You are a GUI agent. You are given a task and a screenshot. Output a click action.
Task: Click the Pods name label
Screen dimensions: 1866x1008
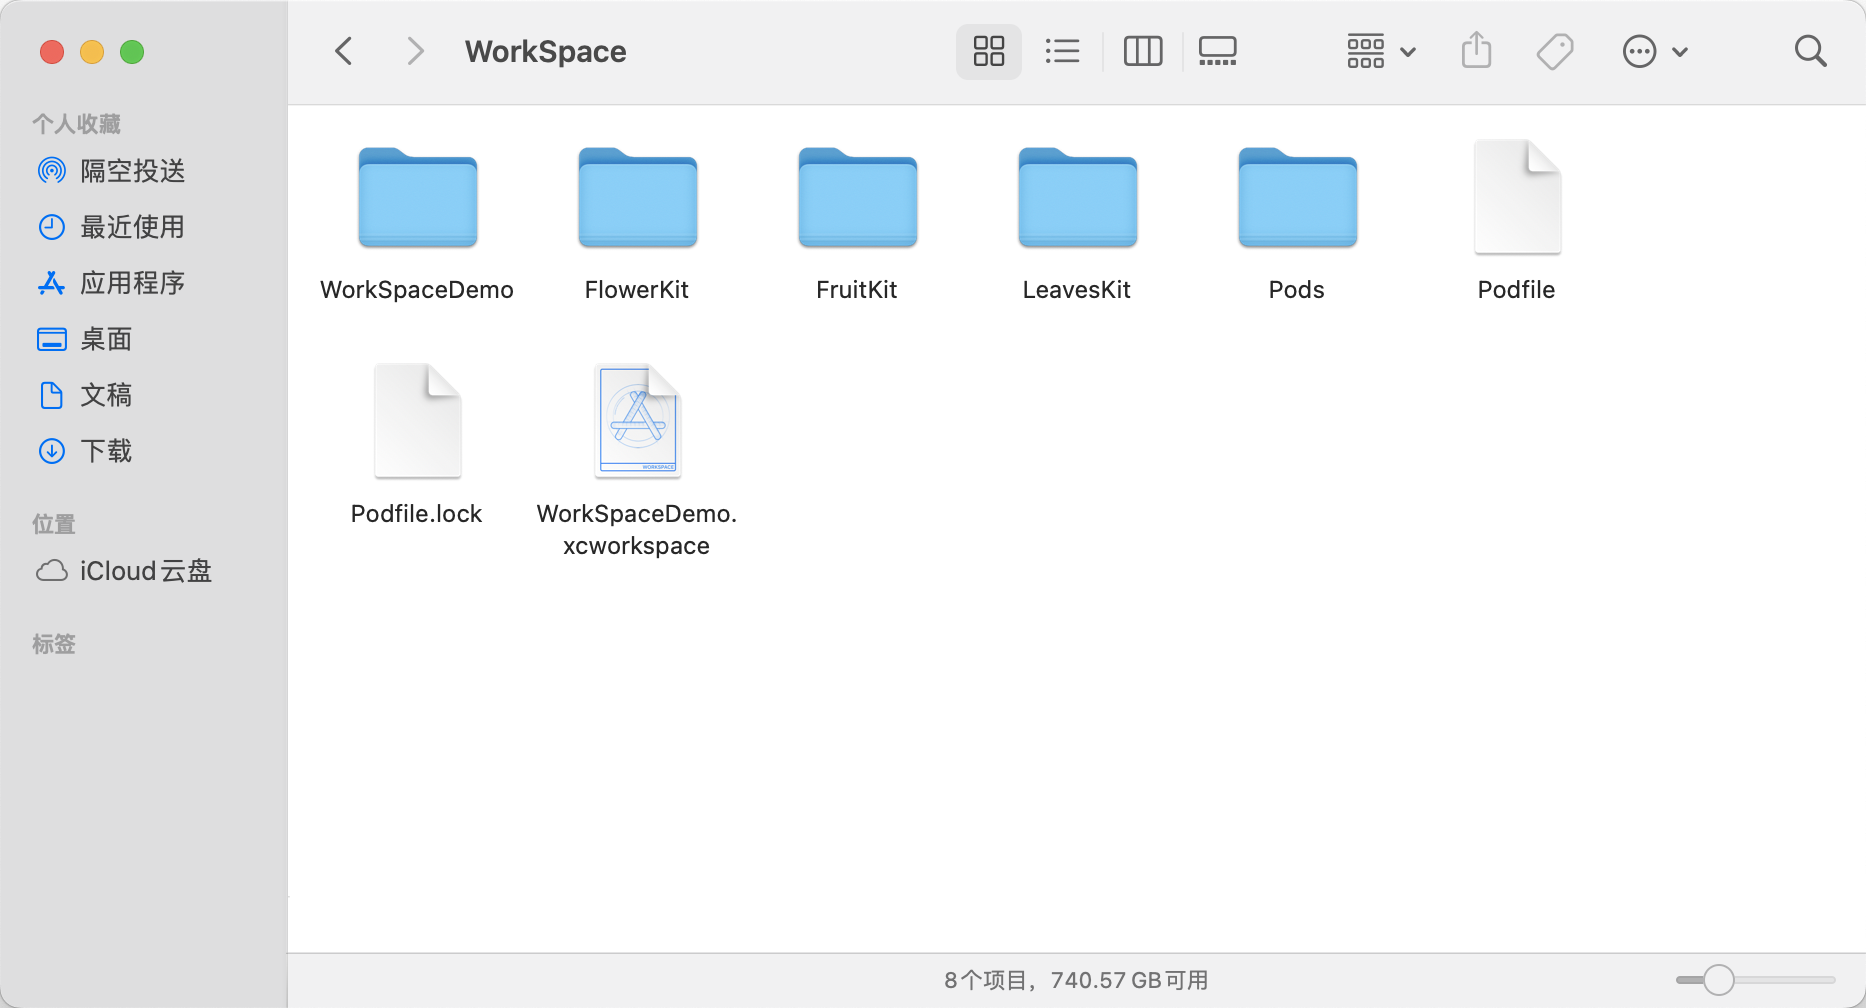coord(1297,290)
